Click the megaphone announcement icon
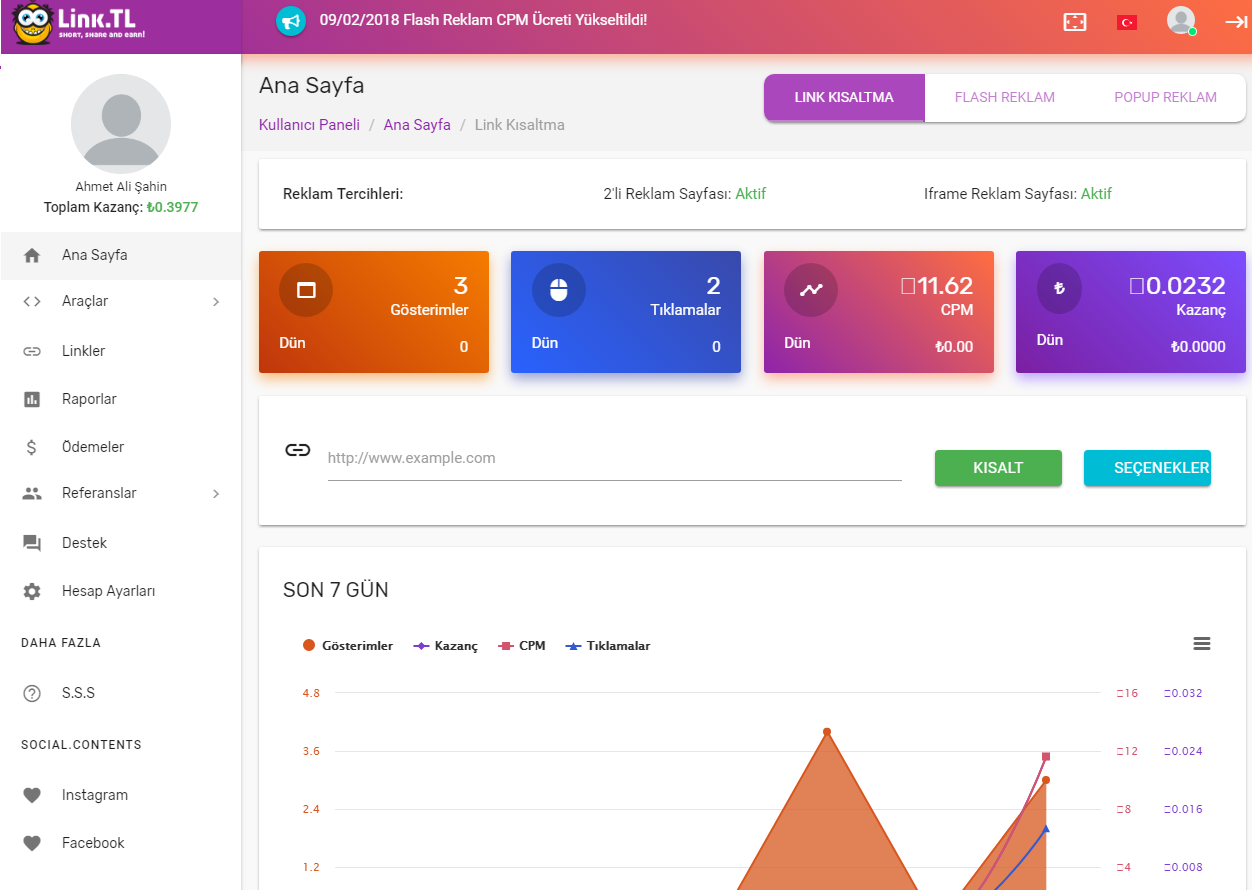1252x896 pixels. [x=290, y=21]
